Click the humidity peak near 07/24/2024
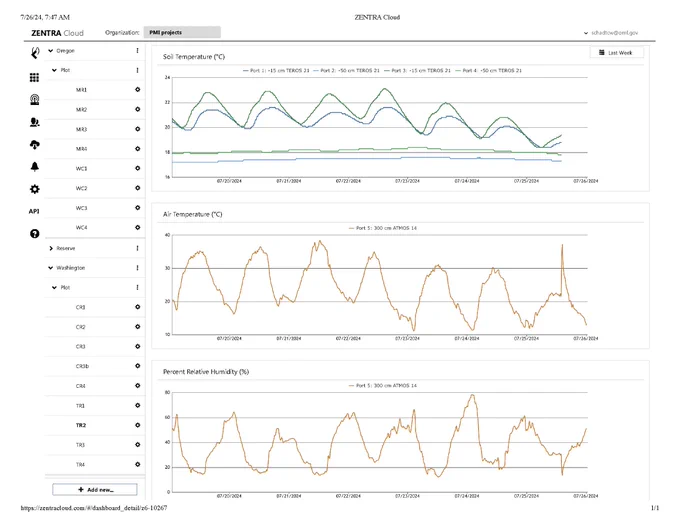 click(472, 395)
